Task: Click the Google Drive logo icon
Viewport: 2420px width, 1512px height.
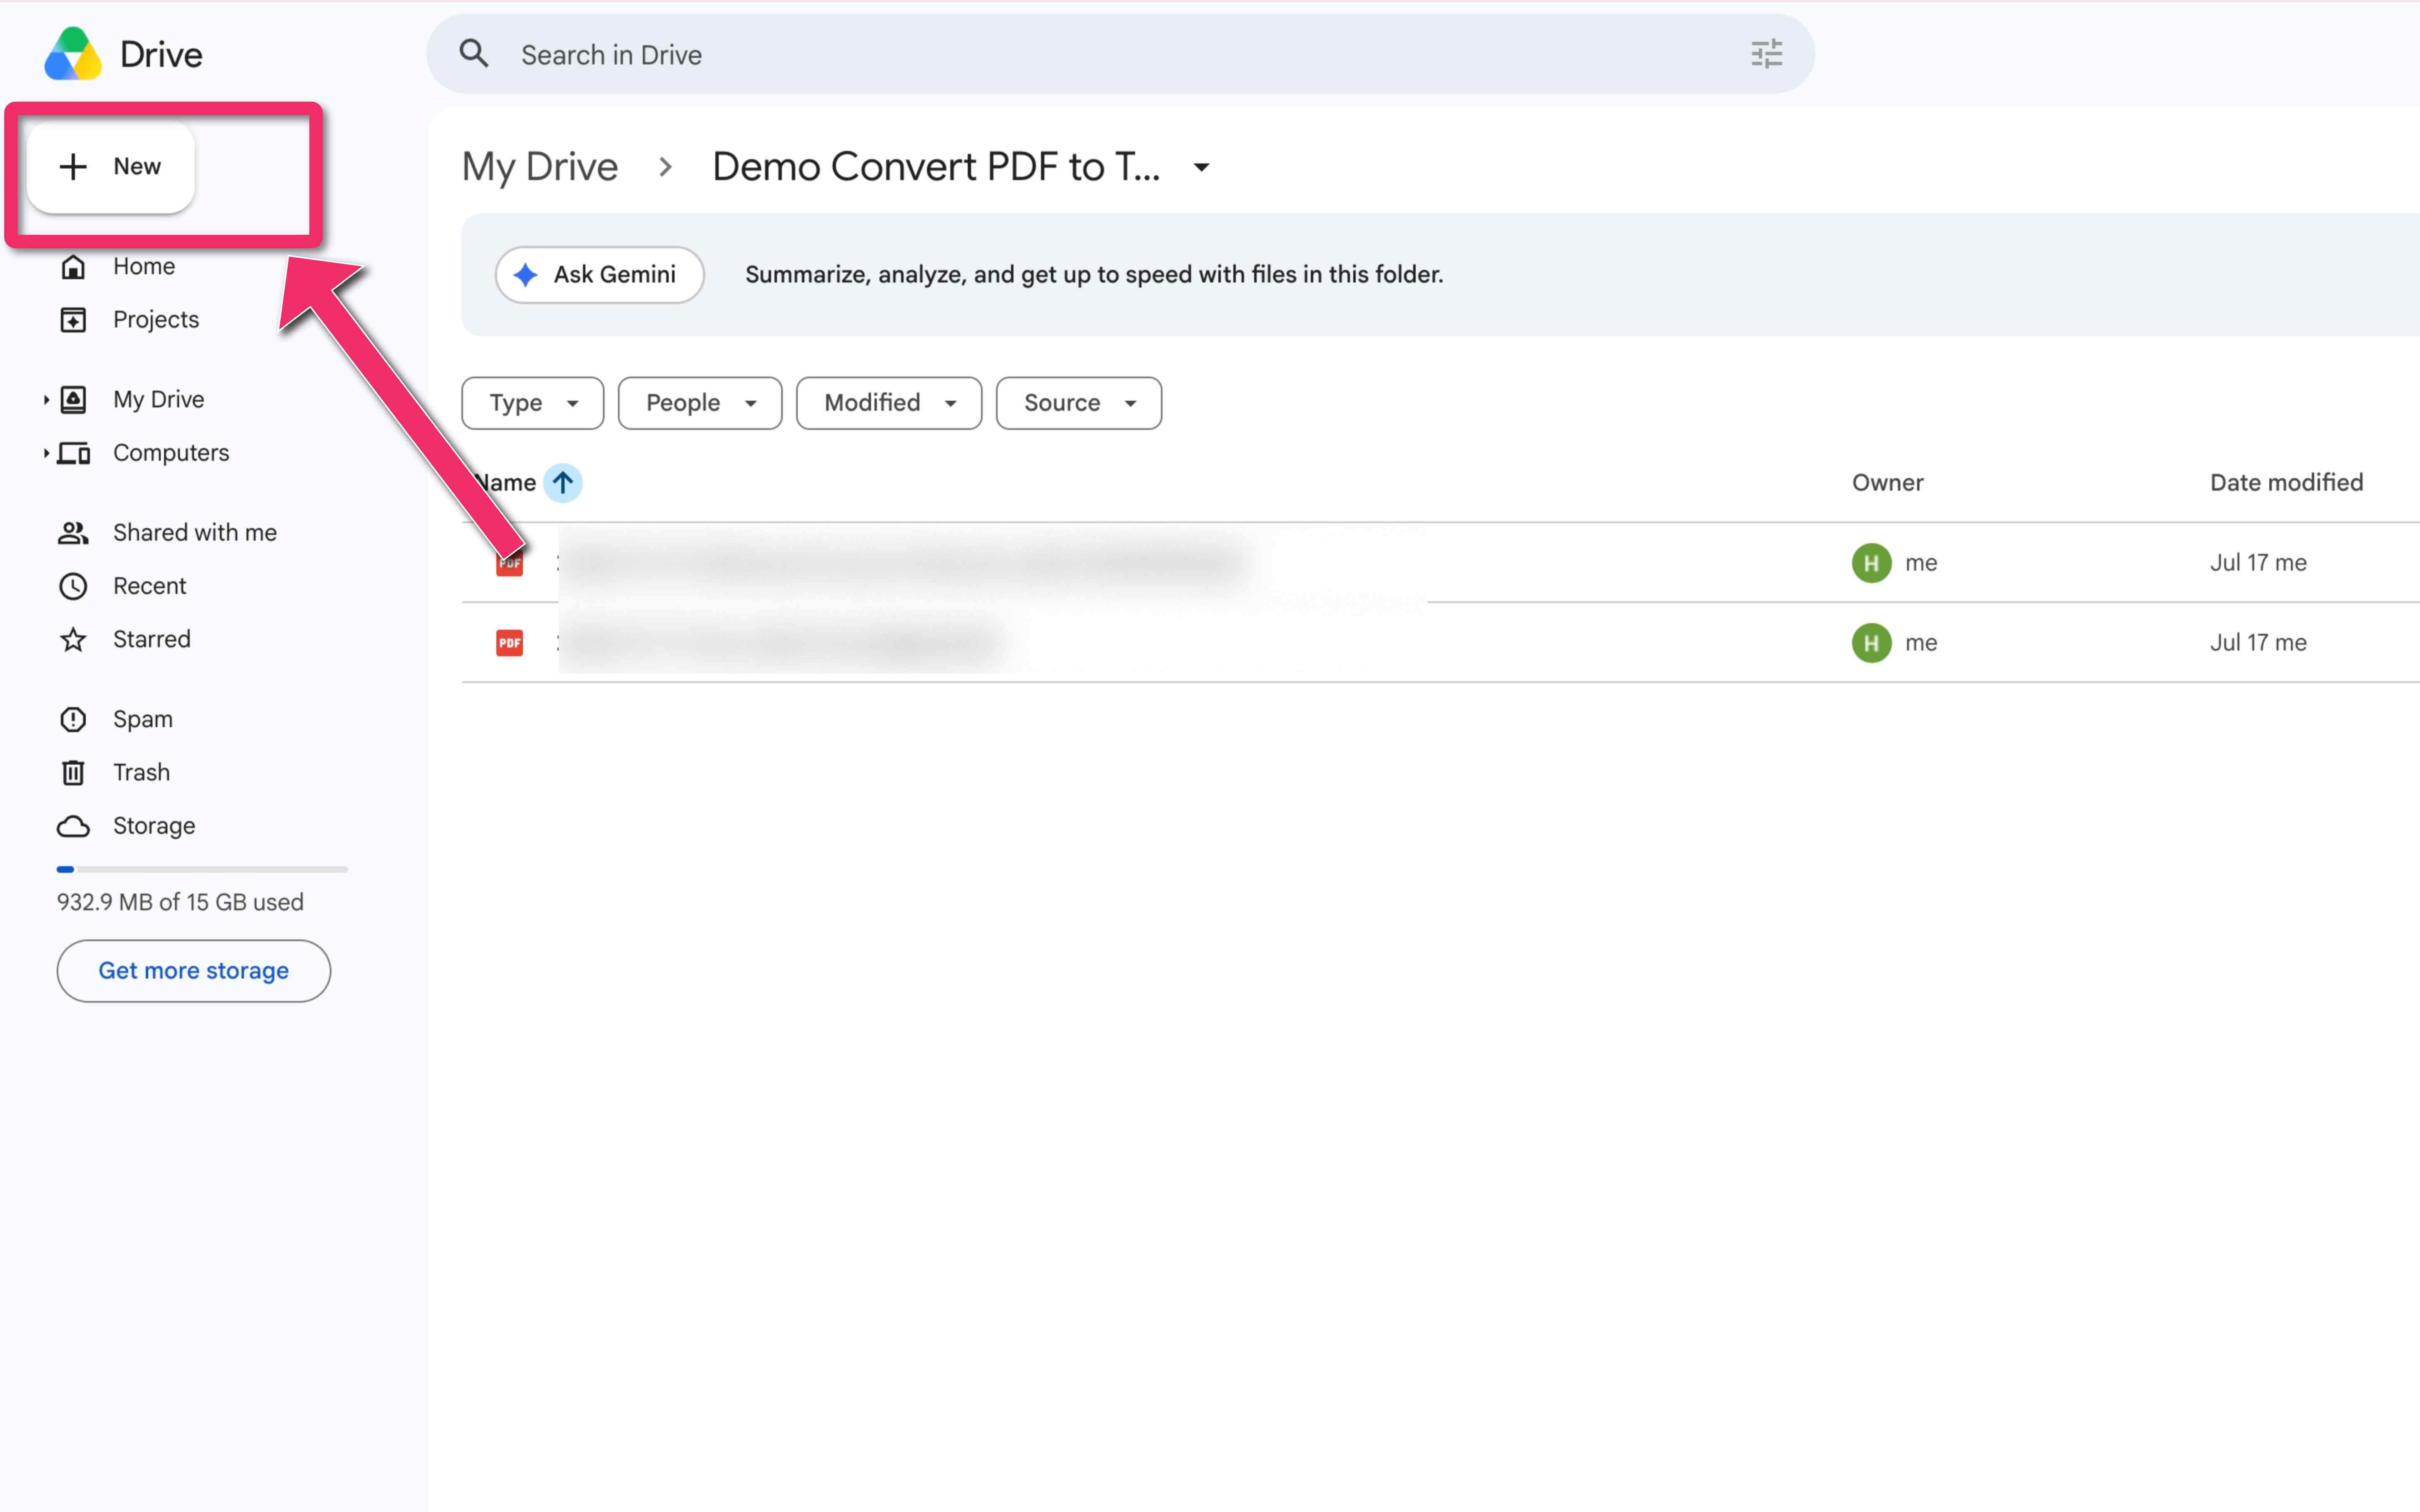Action: [x=73, y=54]
